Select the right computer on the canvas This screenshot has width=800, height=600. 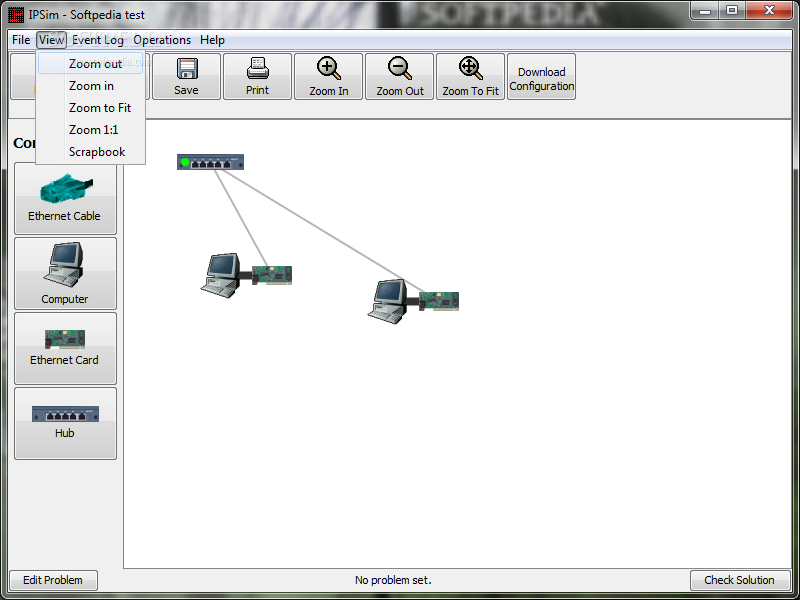[x=388, y=302]
